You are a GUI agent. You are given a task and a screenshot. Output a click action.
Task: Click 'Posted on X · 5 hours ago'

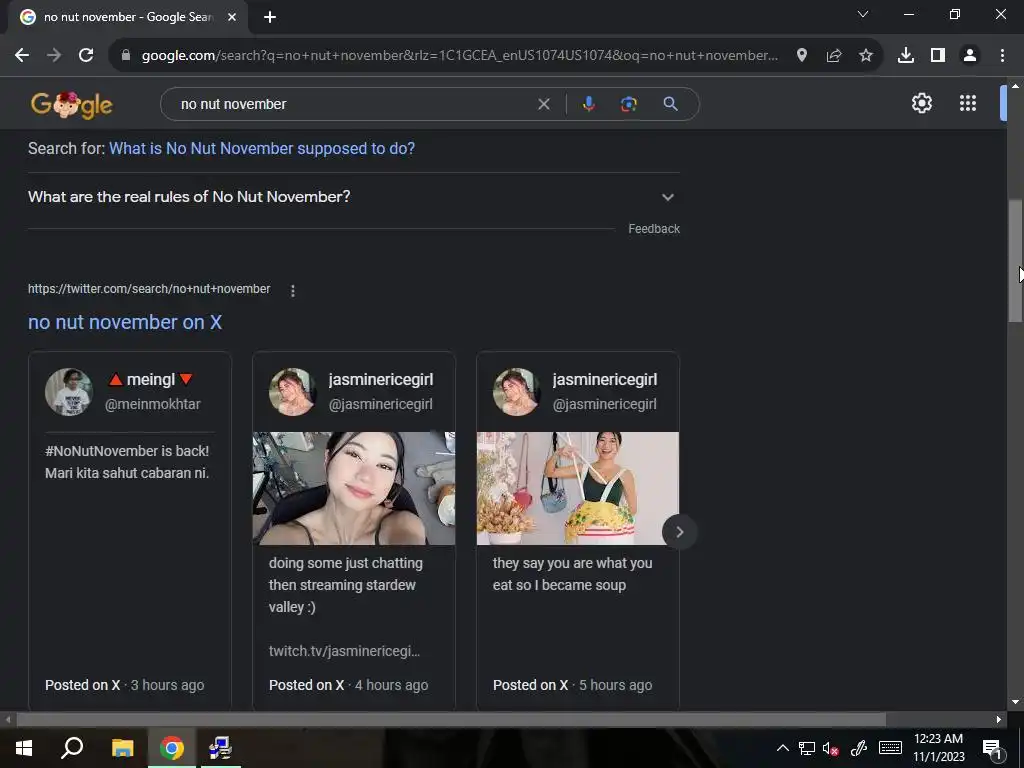573,685
